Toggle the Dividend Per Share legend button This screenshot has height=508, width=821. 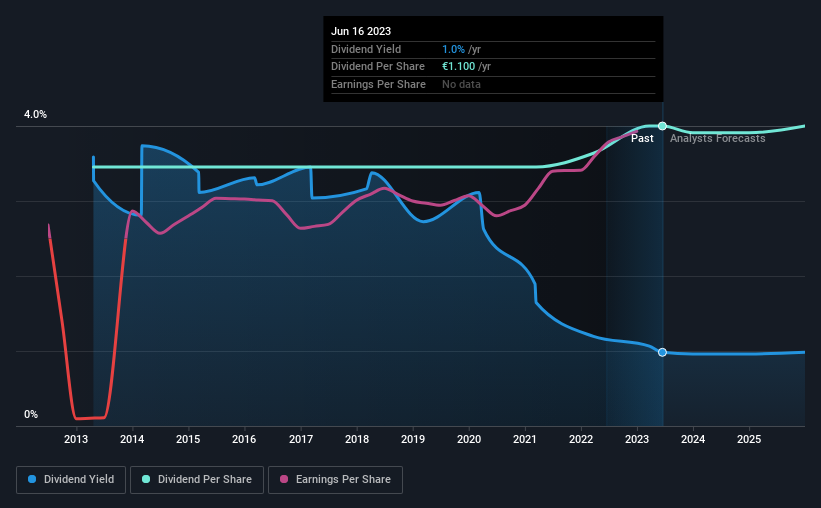pyautogui.click(x=197, y=480)
